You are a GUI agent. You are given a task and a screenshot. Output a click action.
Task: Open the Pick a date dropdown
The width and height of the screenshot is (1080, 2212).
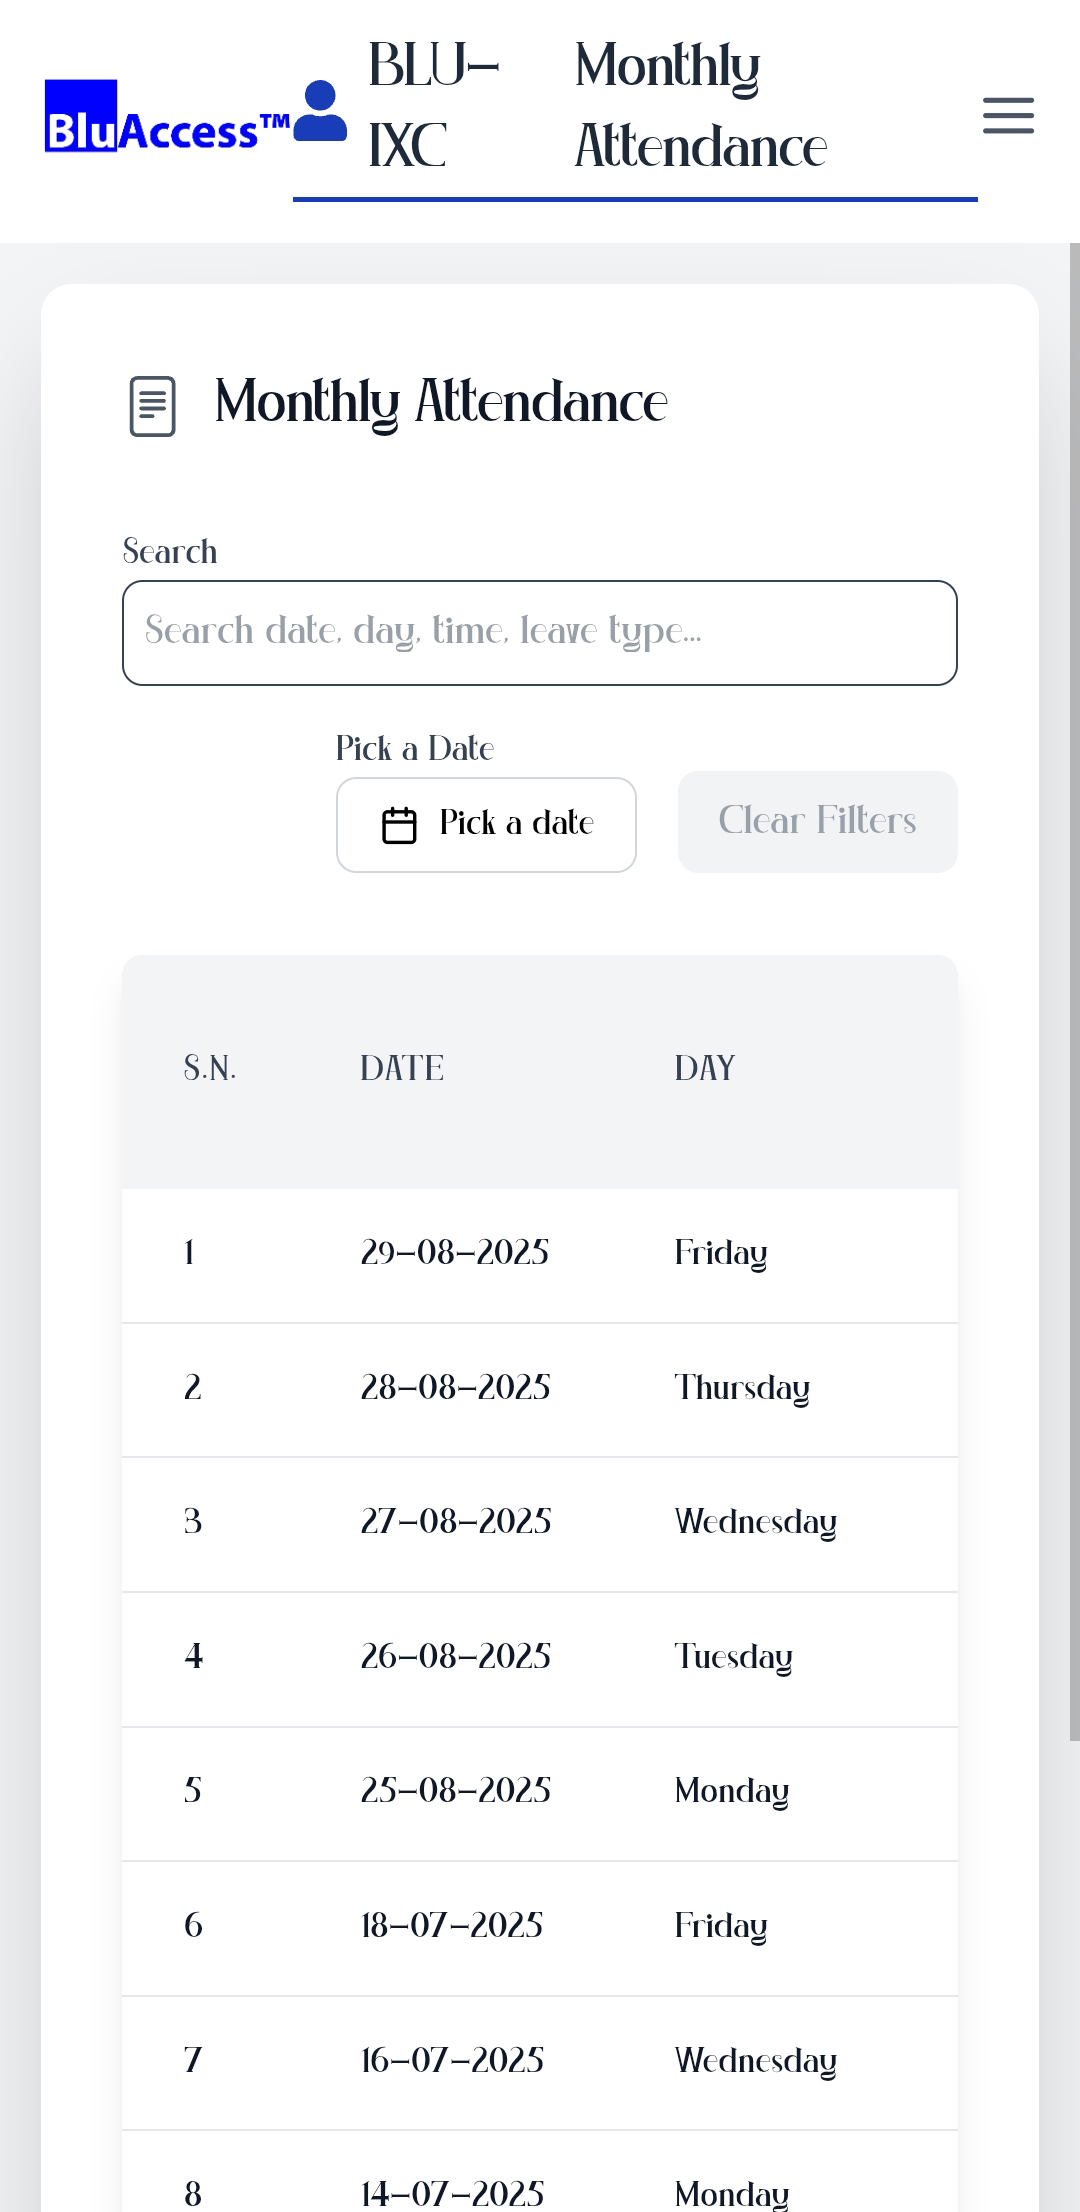486,825
